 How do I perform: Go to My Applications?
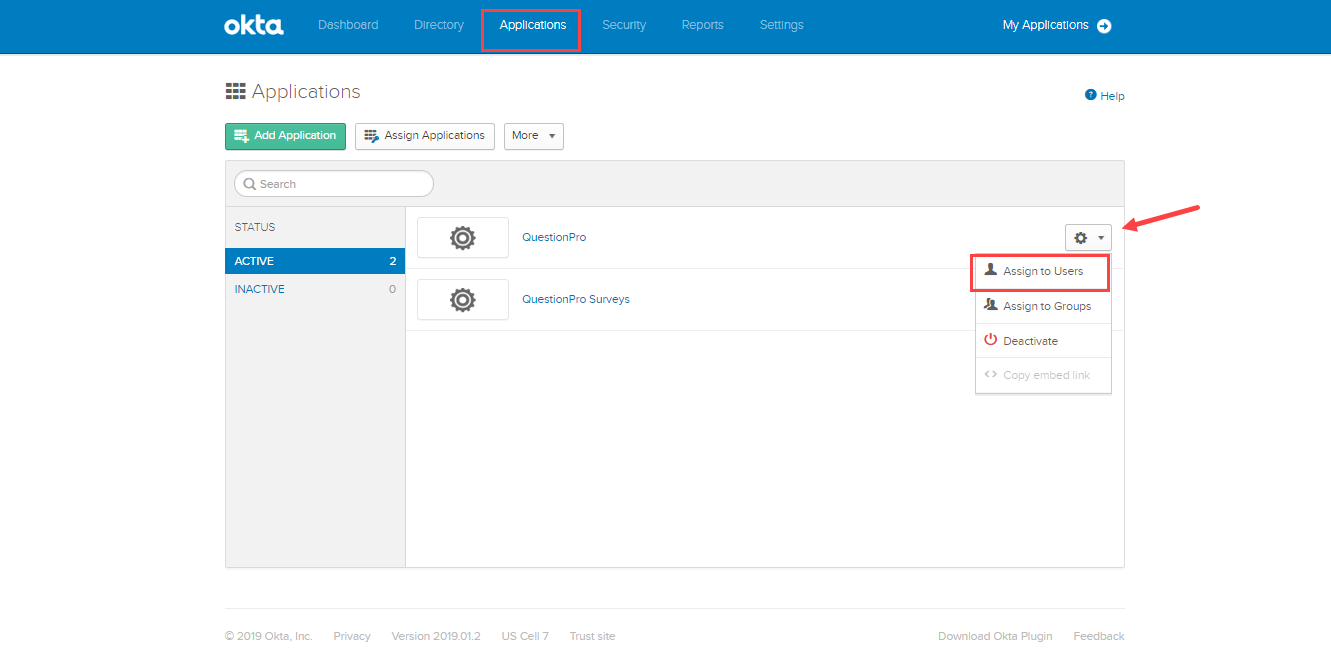tap(1045, 25)
